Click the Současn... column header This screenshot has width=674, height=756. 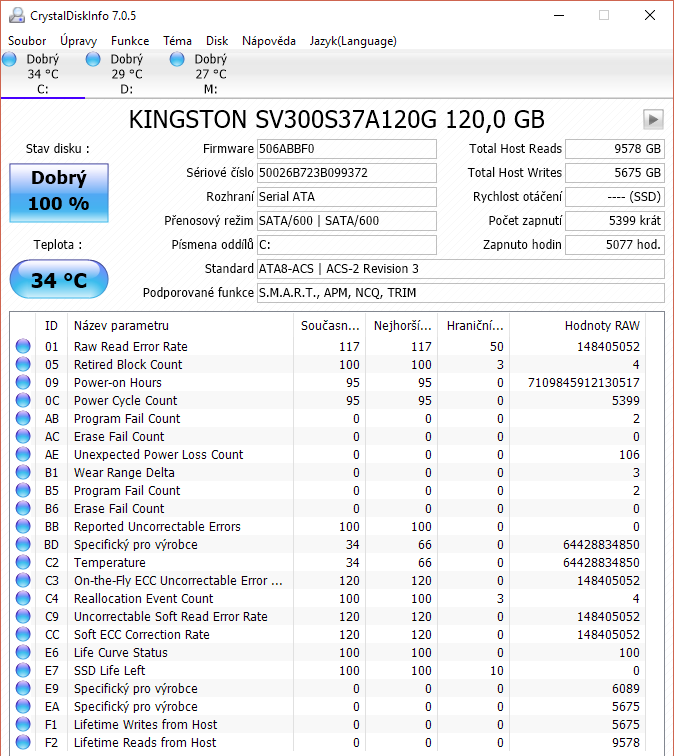pos(330,325)
